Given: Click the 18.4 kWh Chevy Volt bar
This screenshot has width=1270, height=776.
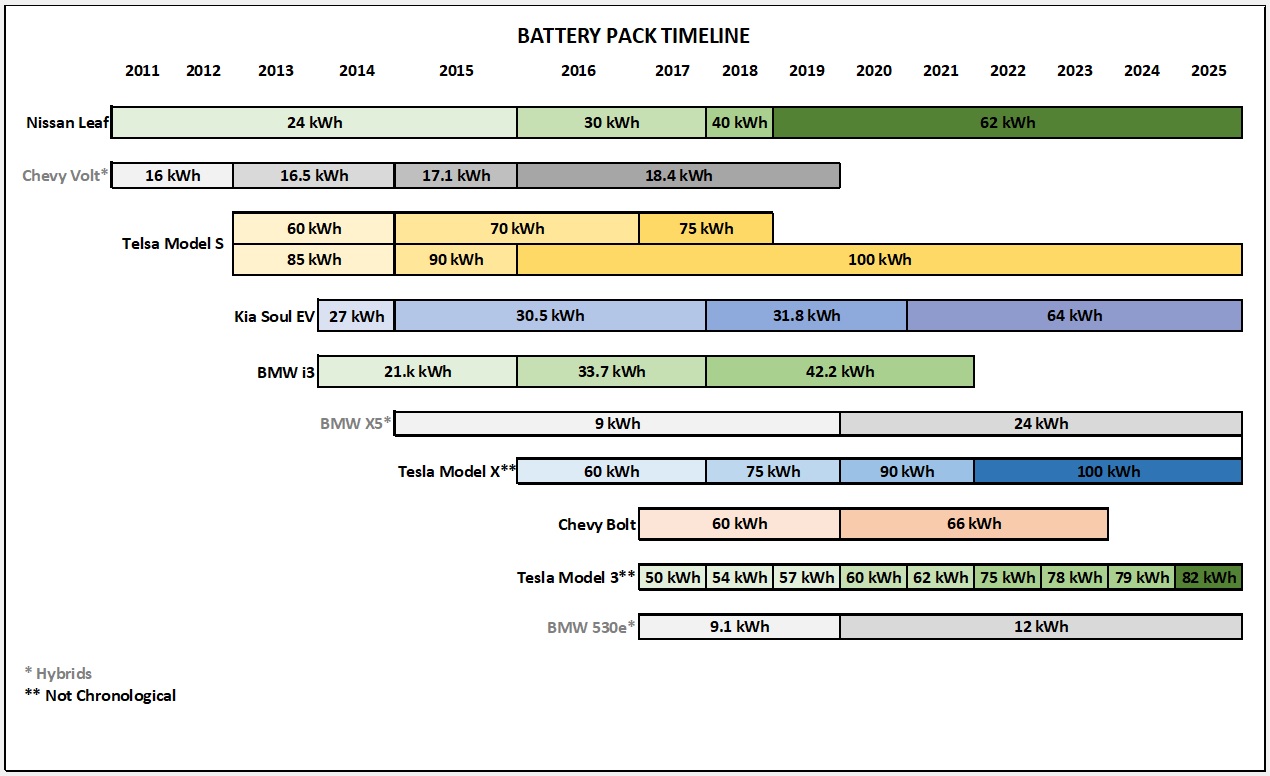Looking at the screenshot, I should point(678,175).
